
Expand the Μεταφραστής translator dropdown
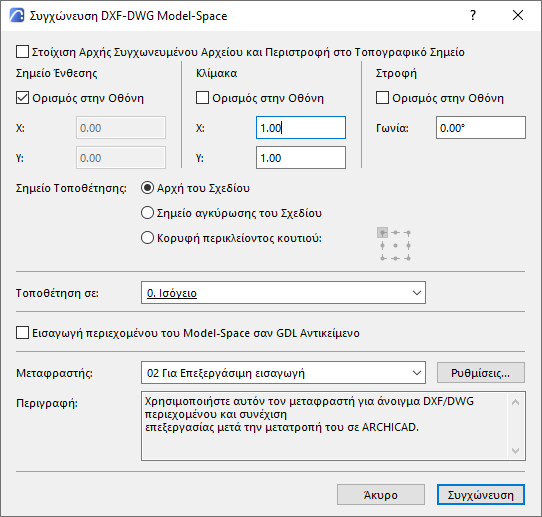(283, 373)
